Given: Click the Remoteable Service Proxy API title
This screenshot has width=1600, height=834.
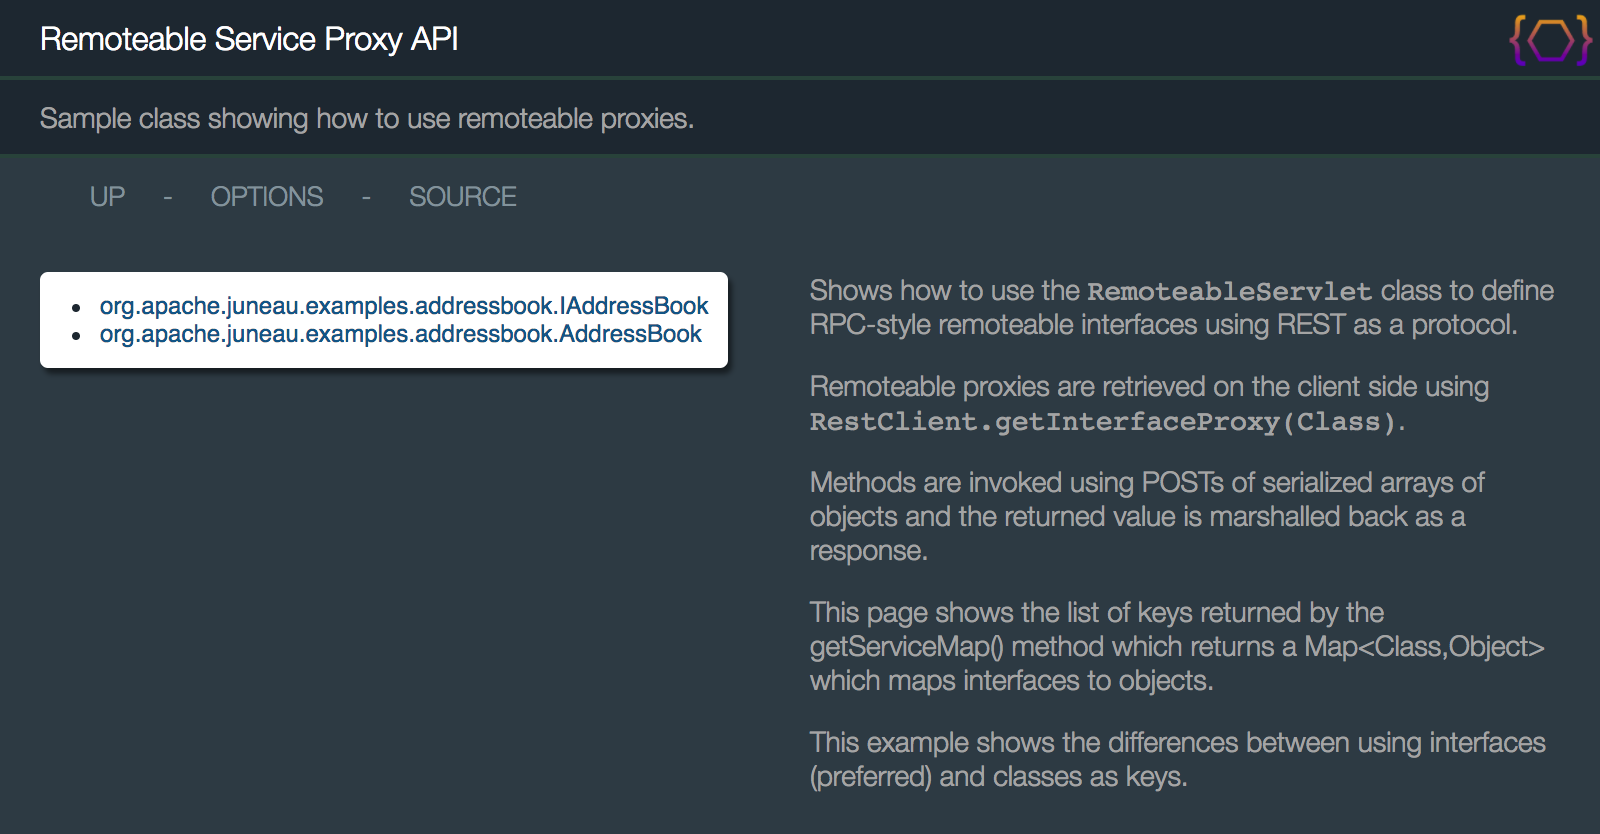Looking at the screenshot, I should tap(249, 39).
